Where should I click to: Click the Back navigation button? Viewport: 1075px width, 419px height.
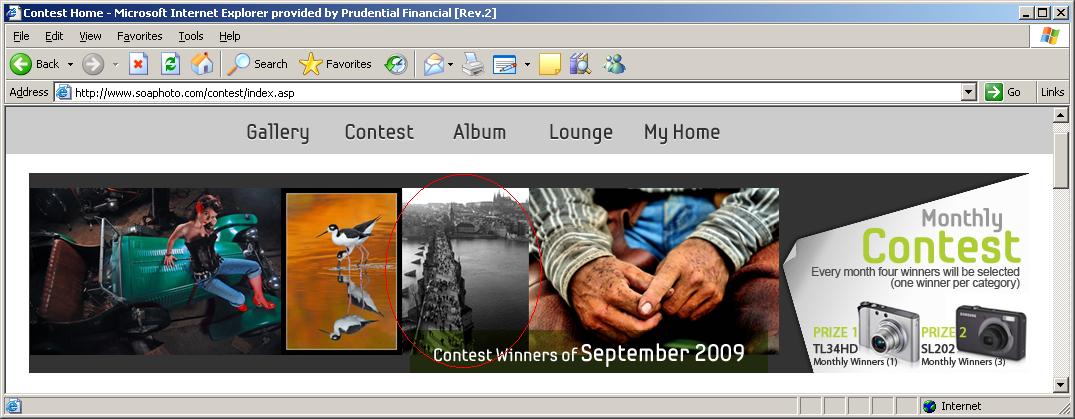pyautogui.click(x=35, y=64)
